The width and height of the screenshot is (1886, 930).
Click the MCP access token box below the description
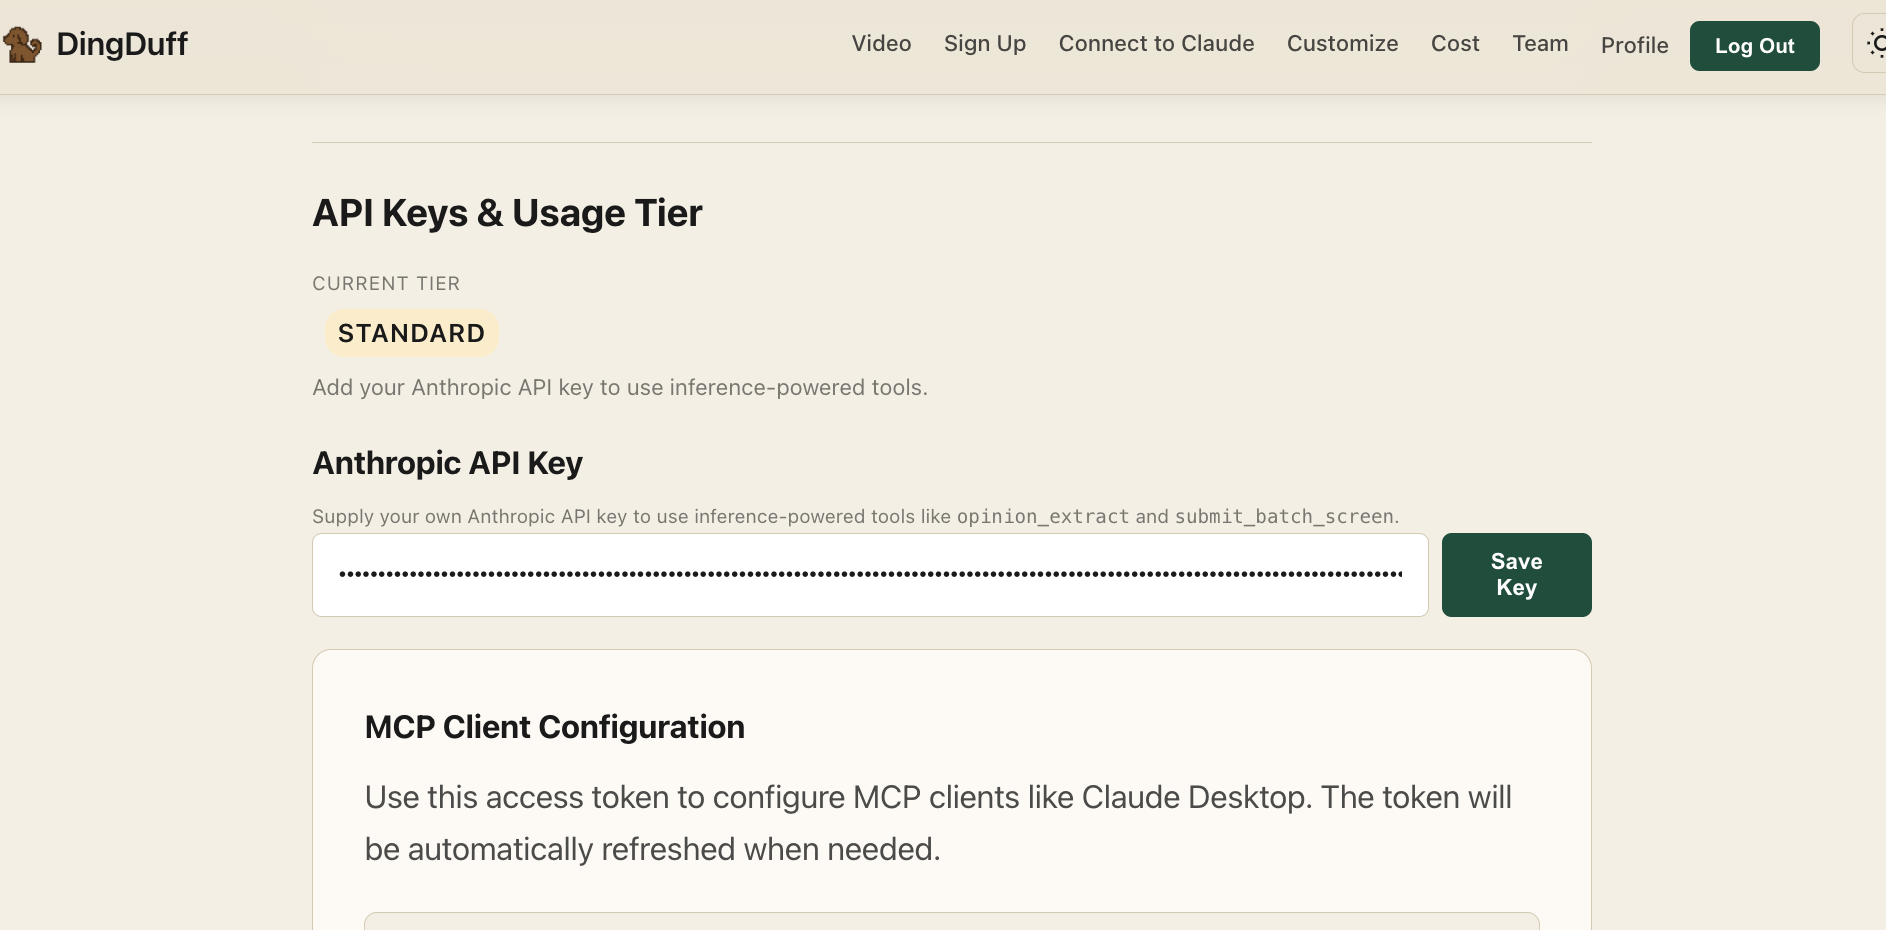pos(950,924)
